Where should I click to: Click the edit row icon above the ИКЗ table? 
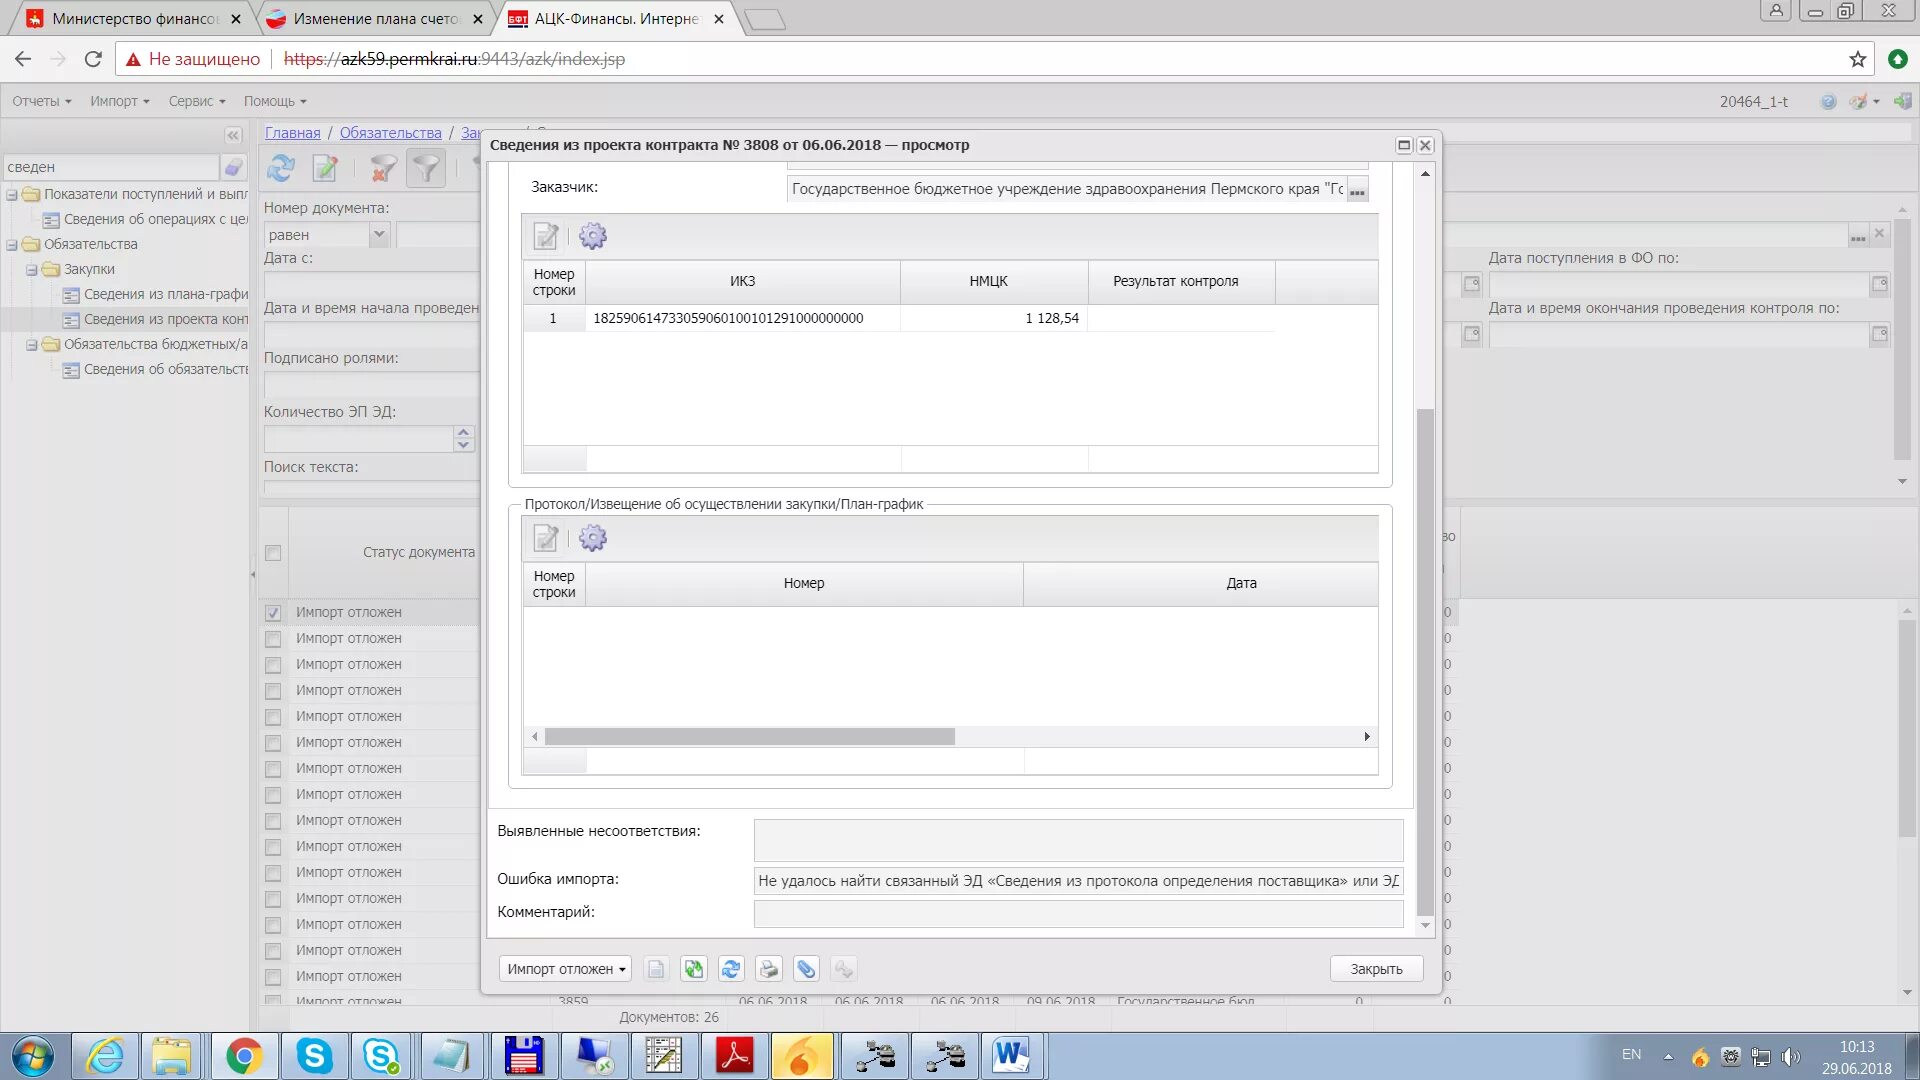[x=546, y=236]
